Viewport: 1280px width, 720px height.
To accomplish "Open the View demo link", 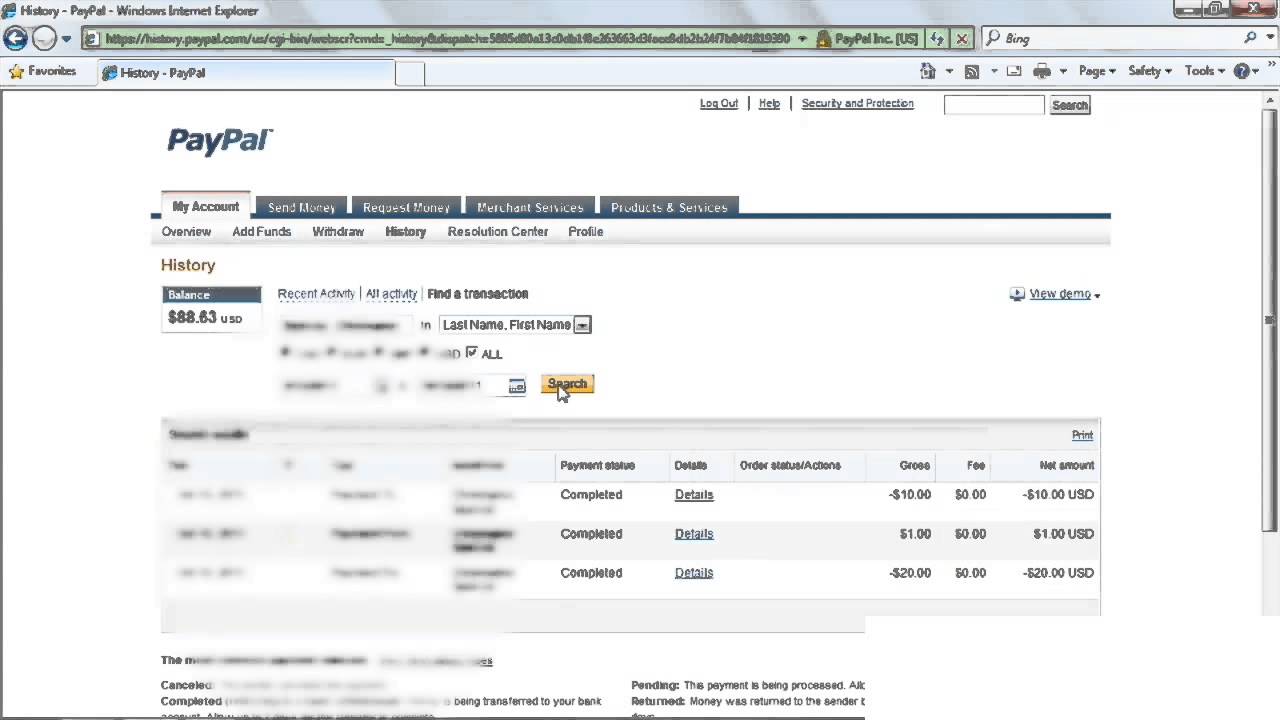I will (1060, 294).
